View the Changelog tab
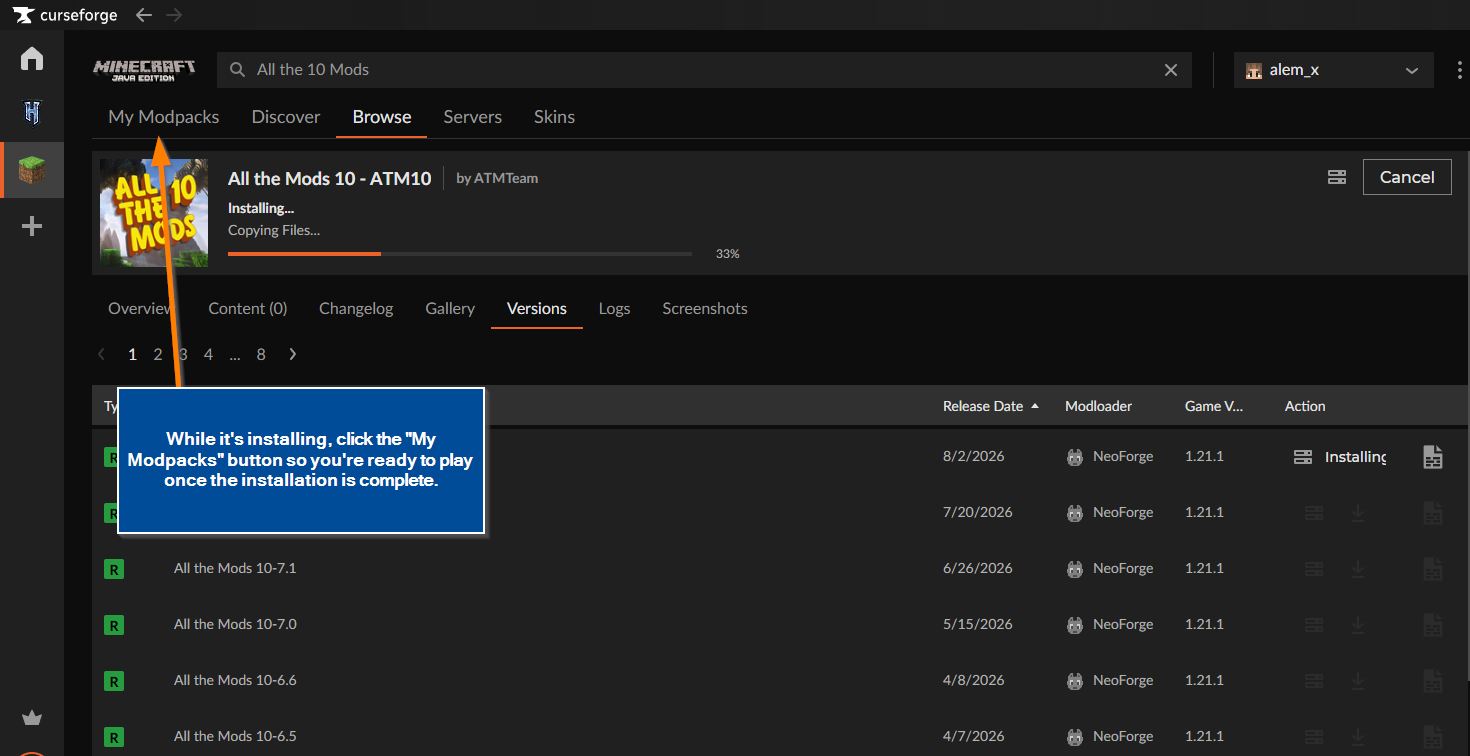This screenshot has width=1470, height=756. [x=356, y=308]
